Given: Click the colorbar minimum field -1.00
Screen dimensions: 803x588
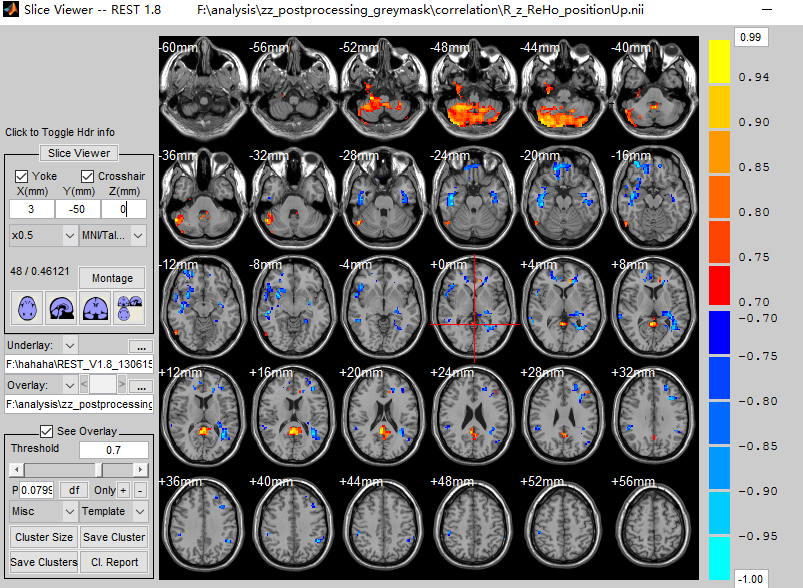Looking at the screenshot, I should click(751, 579).
